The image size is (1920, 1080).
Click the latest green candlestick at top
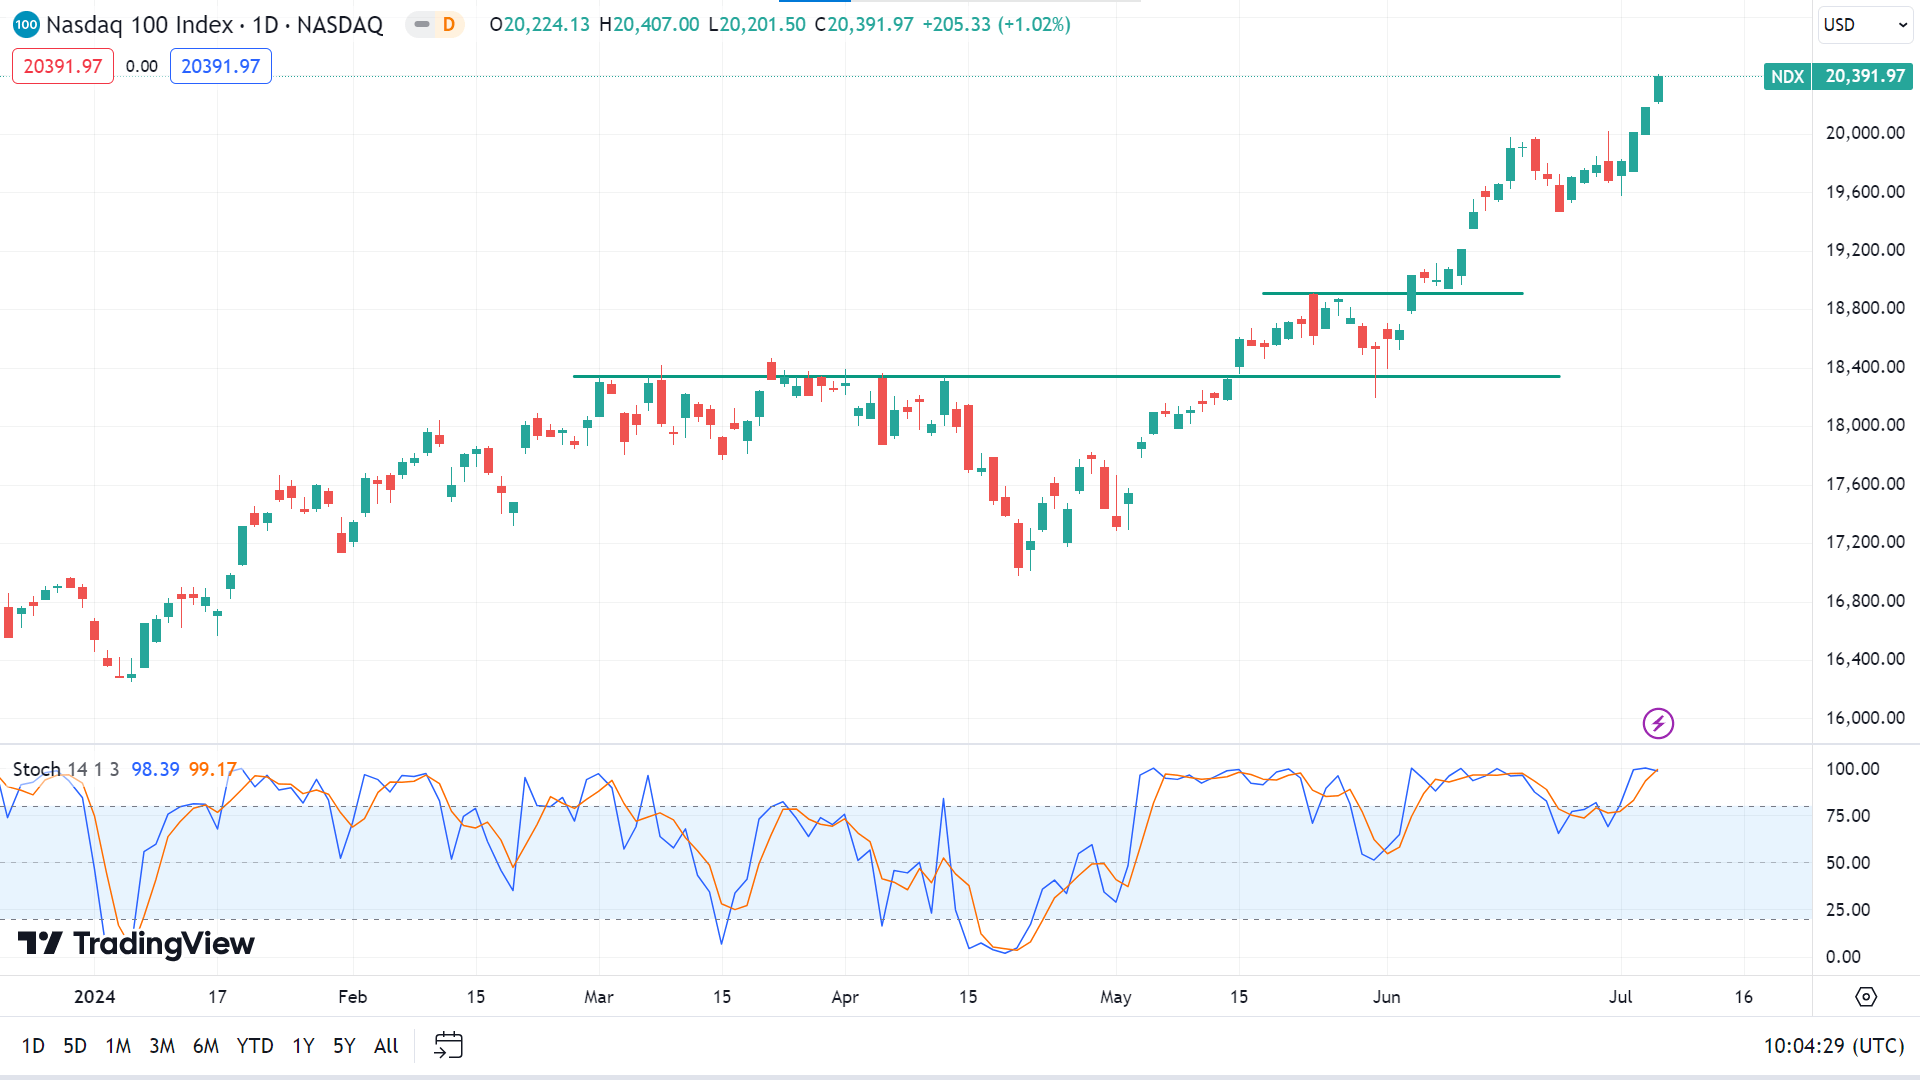pyautogui.click(x=1658, y=88)
